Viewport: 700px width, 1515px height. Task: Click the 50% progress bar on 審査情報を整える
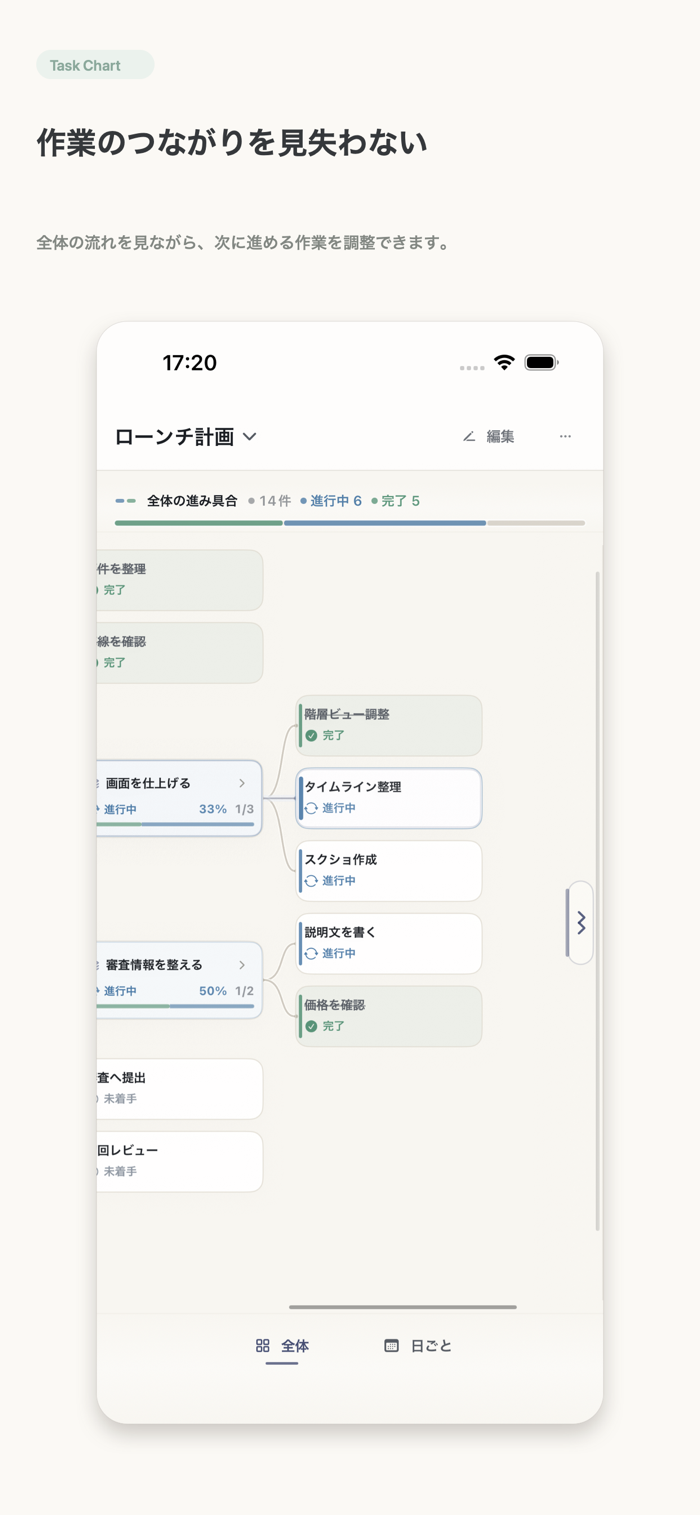176,1006
